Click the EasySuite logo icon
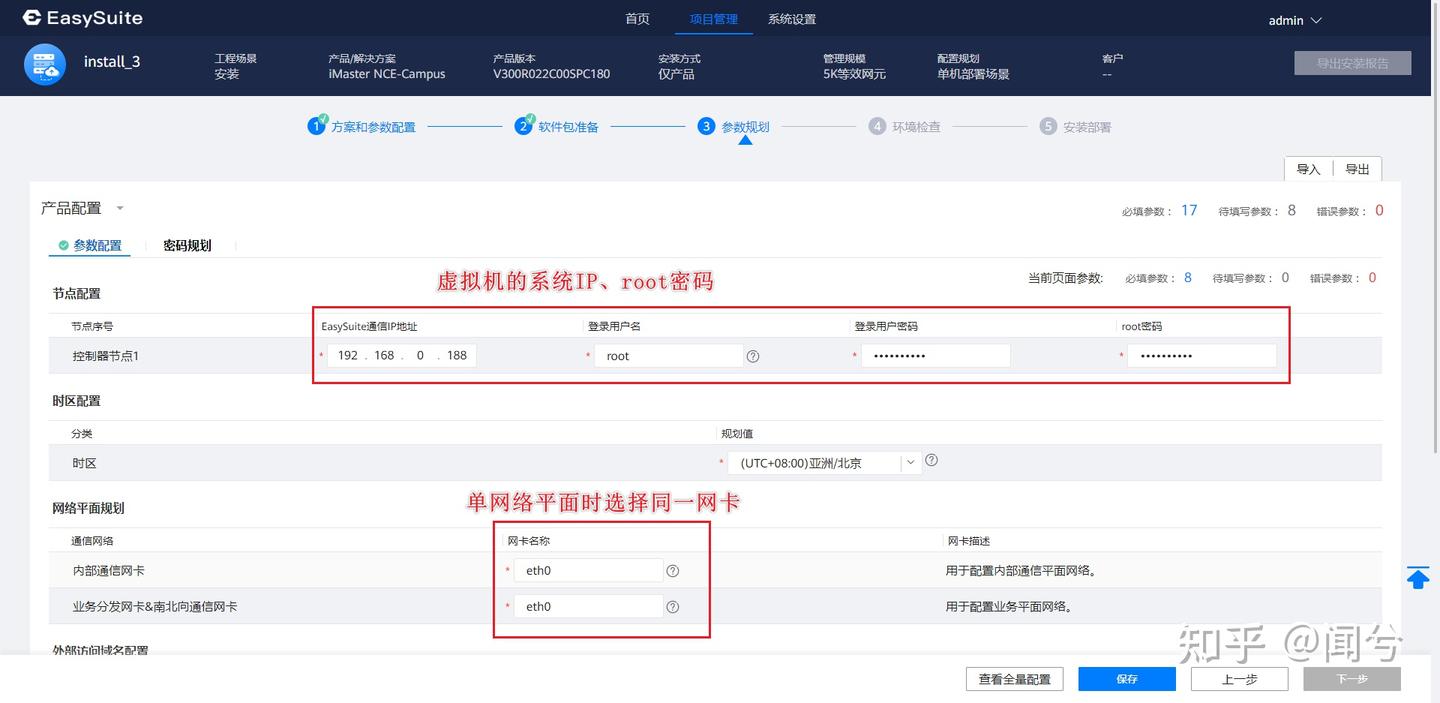 click(30, 17)
